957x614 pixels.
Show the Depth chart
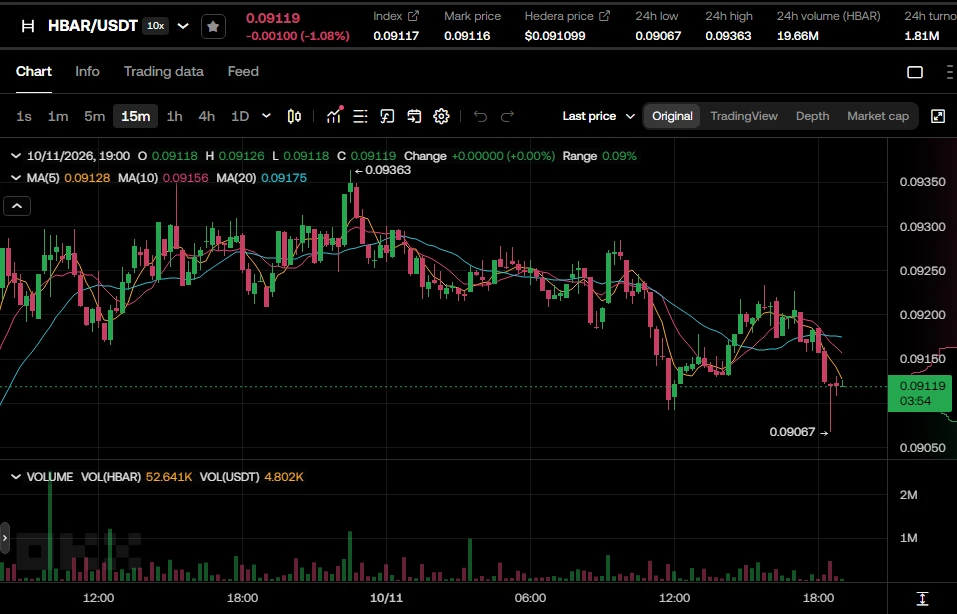coord(812,116)
